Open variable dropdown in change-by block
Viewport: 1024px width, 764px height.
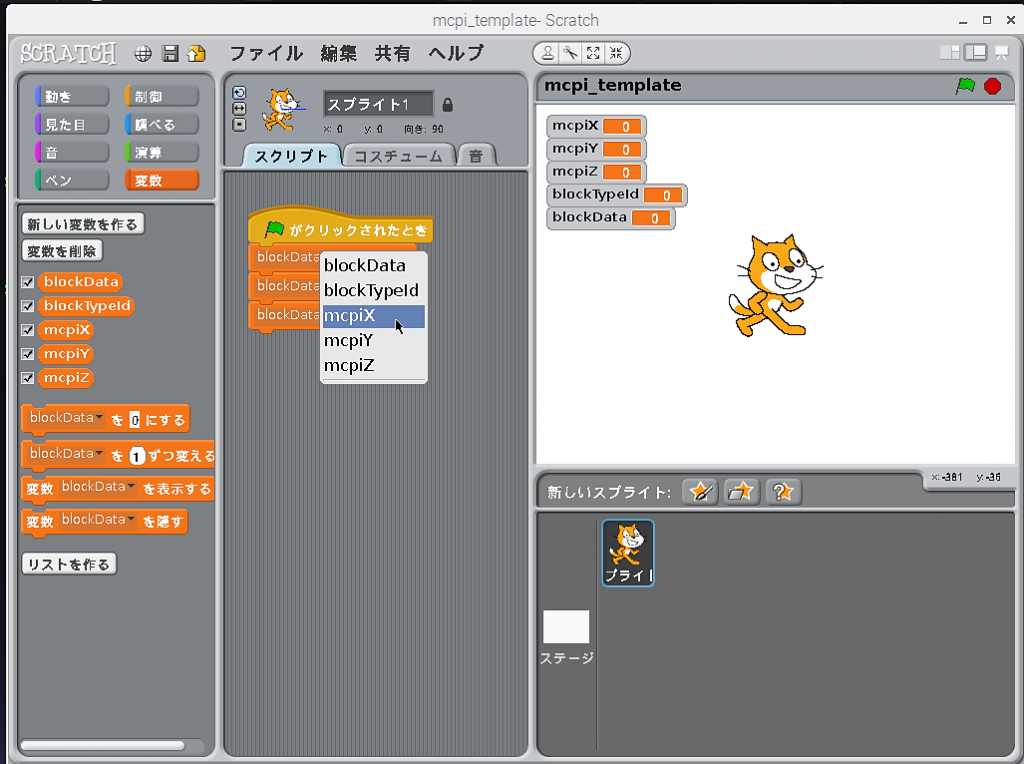[67, 454]
